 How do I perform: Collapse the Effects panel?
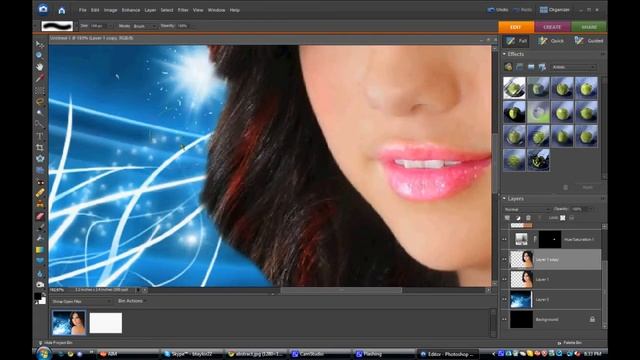[x=504, y=54]
